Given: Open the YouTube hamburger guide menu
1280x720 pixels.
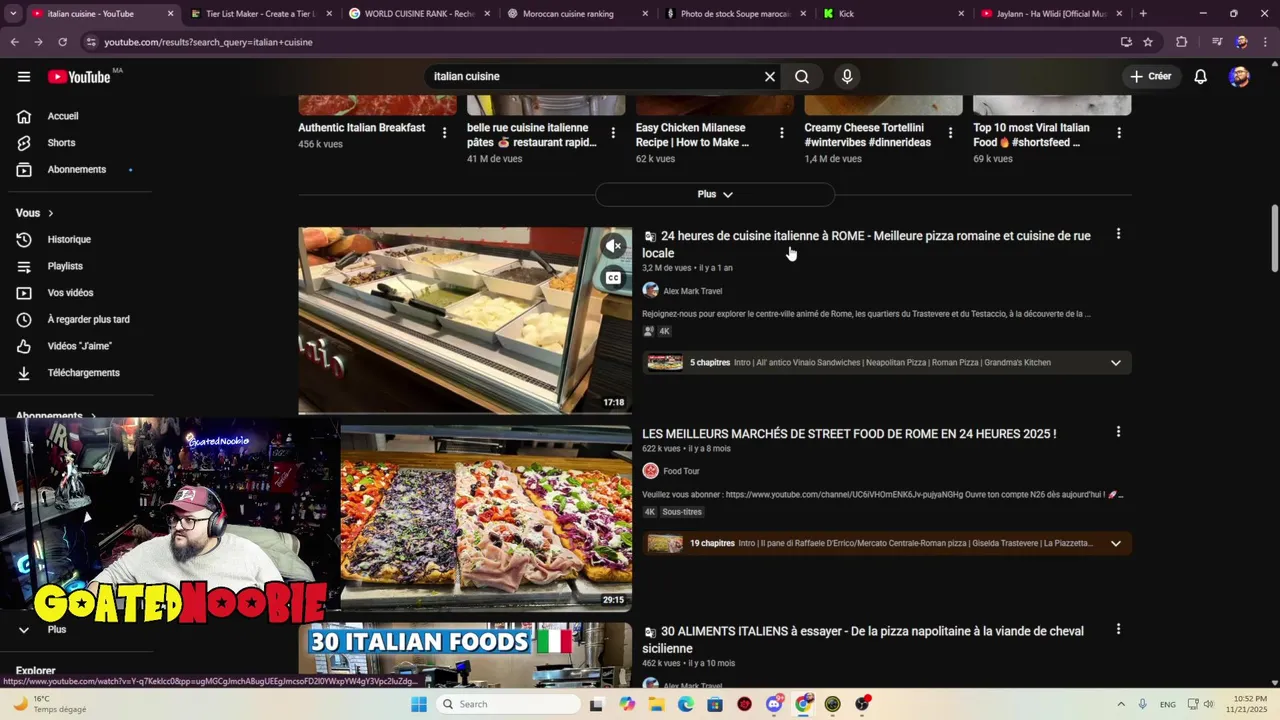Looking at the screenshot, I should click(x=24, y=77).
